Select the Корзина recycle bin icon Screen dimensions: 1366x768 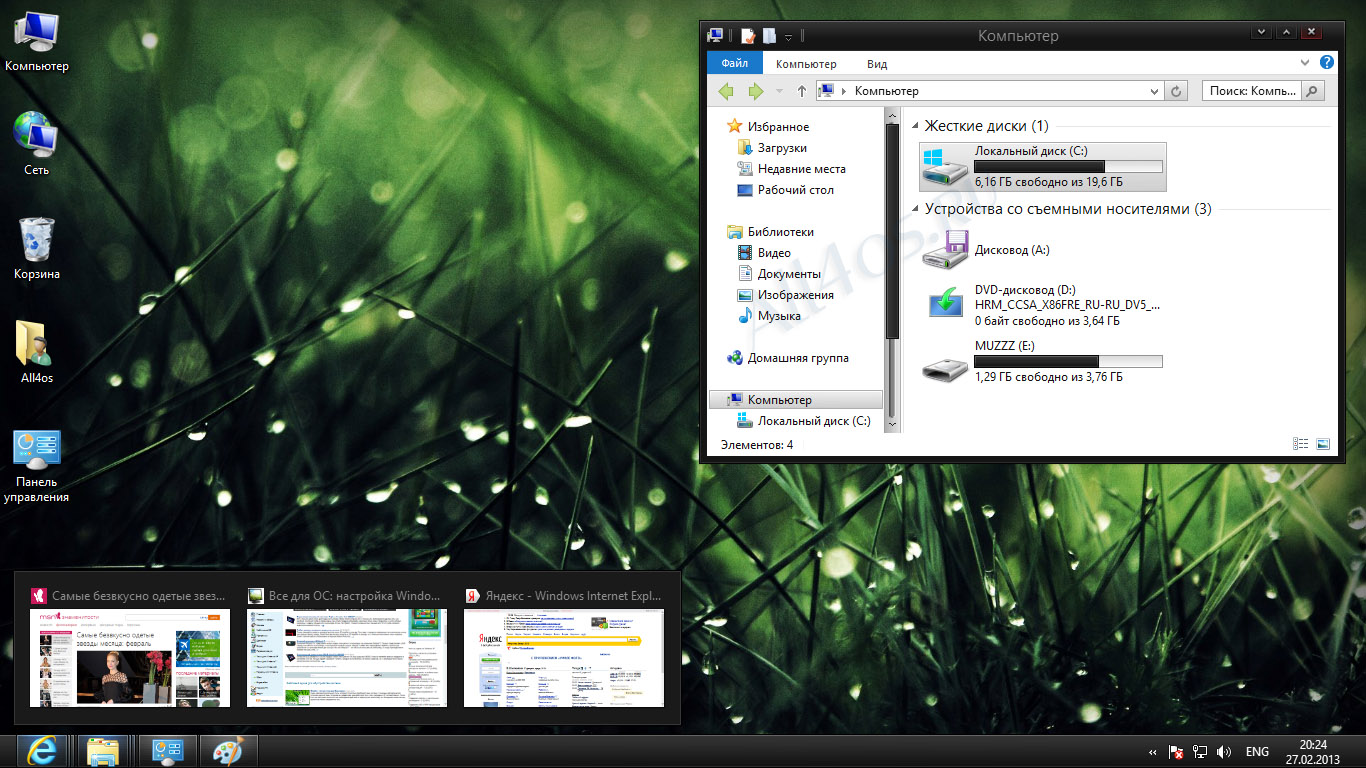[x=37, y=248]
